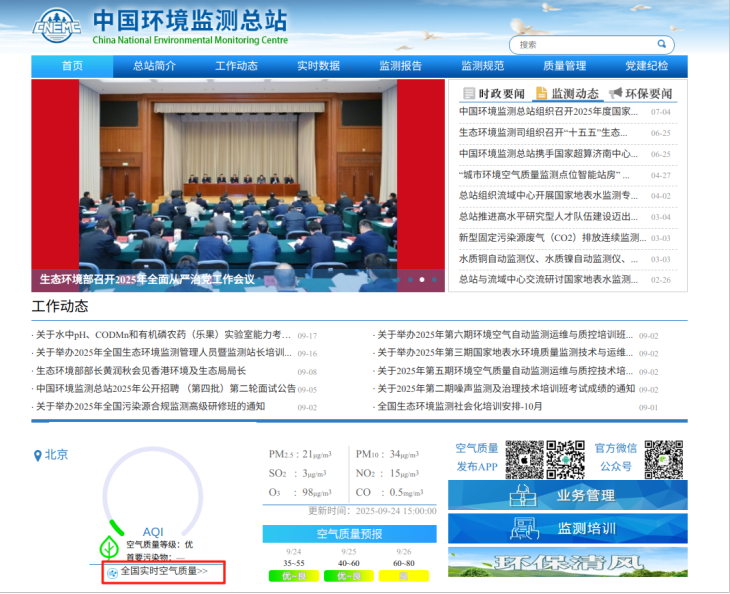Open the 监测报告 navigation menu
The height and width of the screenshot is (594, 730).
click(x=400, y=66)
